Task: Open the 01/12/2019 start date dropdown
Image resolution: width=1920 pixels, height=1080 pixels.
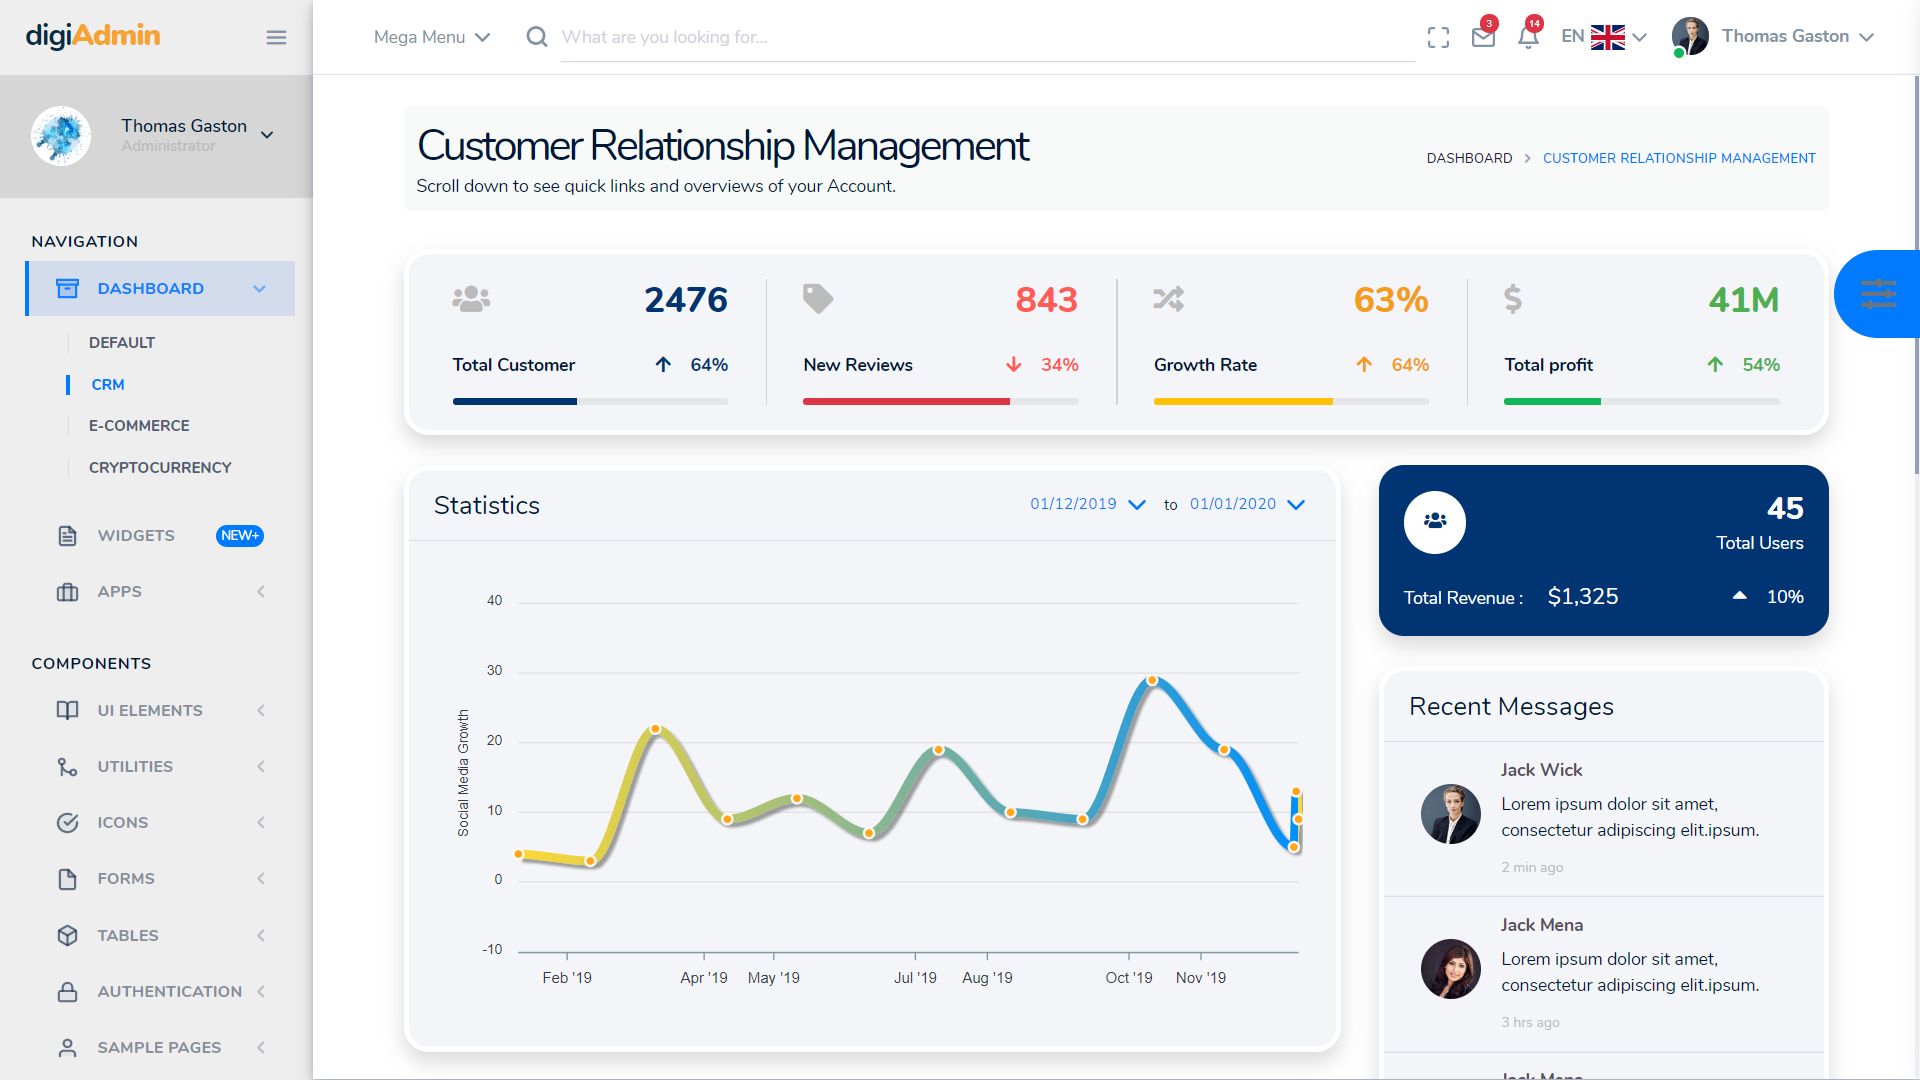Action: coord(1088,504)
